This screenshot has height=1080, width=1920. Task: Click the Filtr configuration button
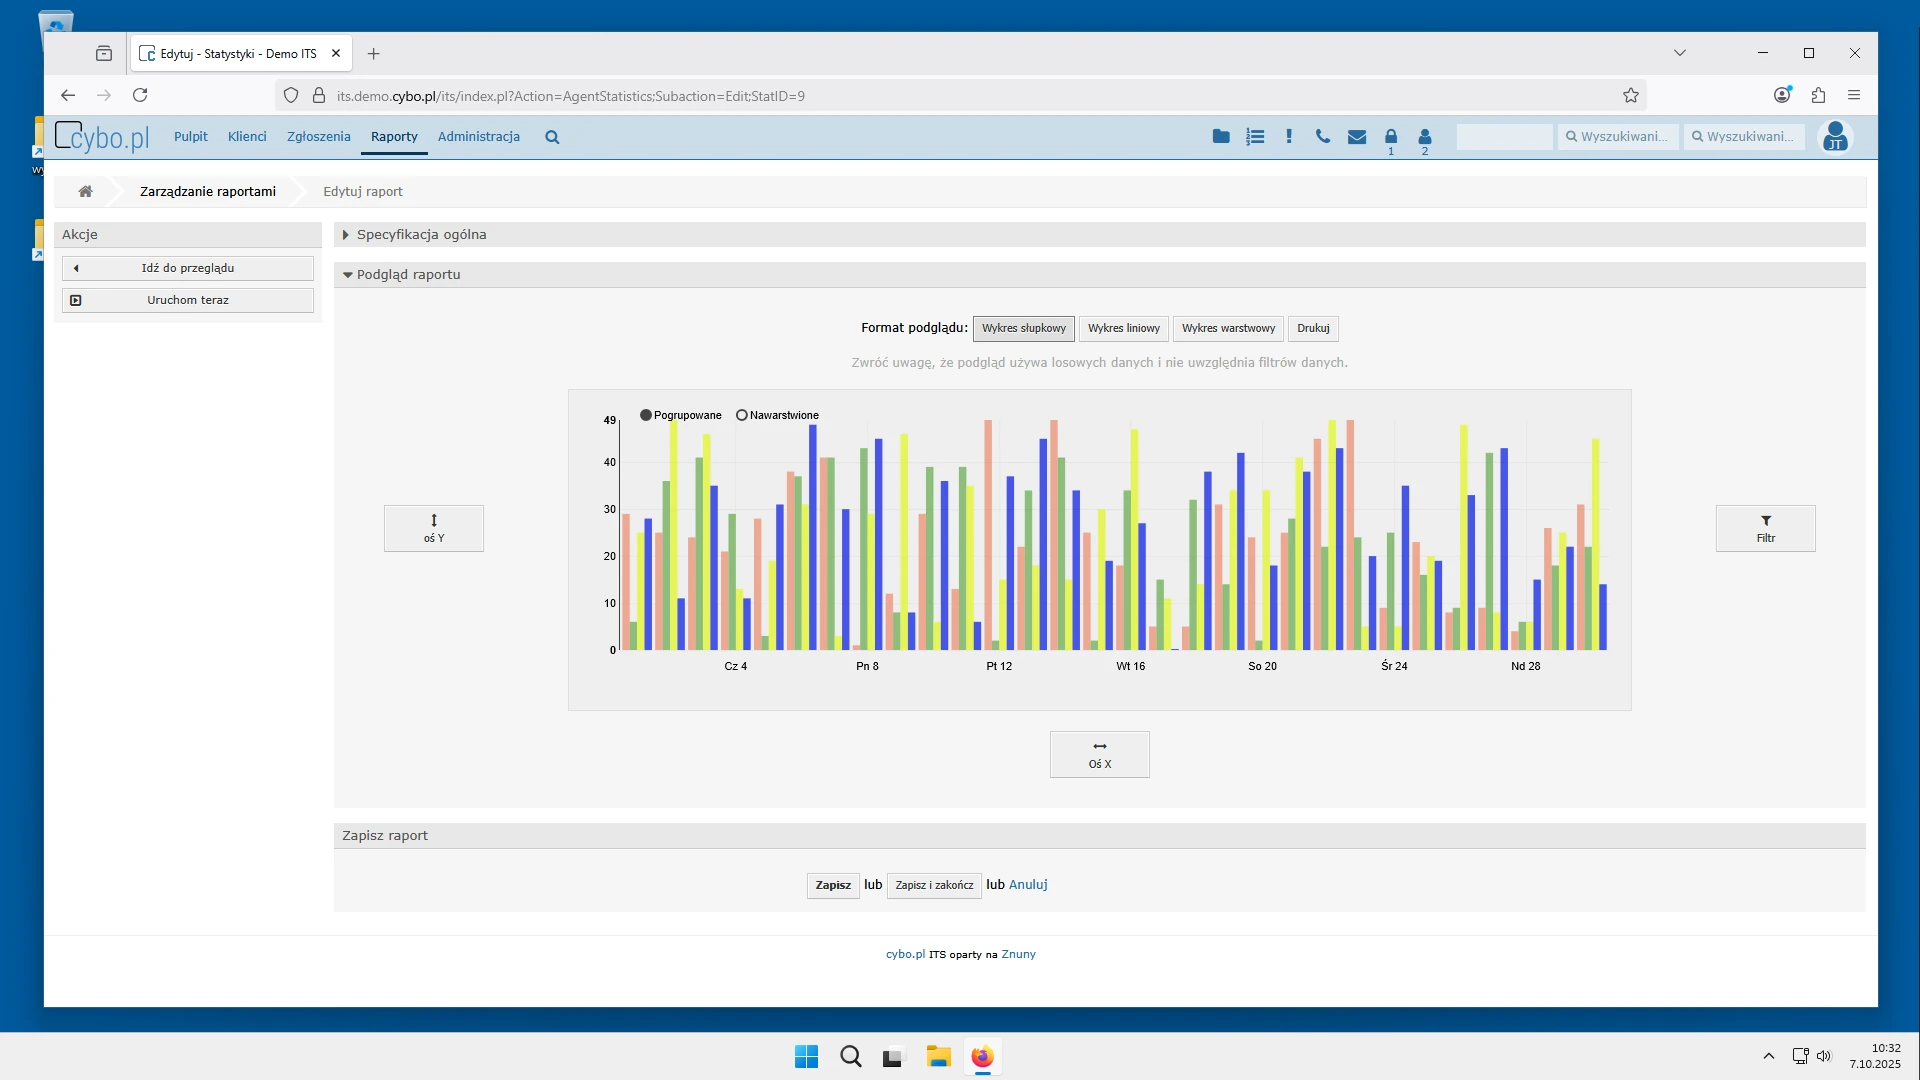click(1765, 528)
